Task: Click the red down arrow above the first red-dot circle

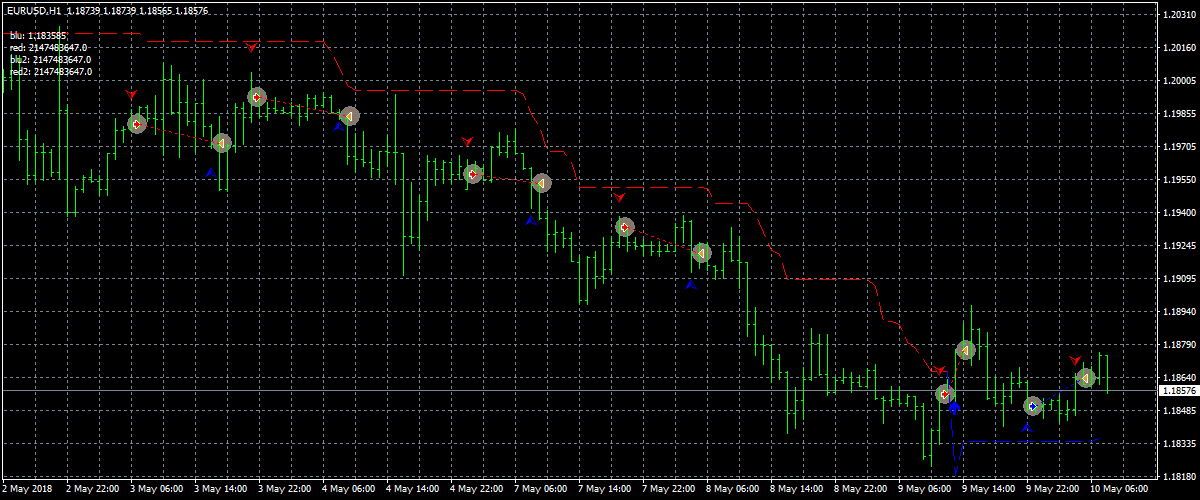Action: pos(132,93)
